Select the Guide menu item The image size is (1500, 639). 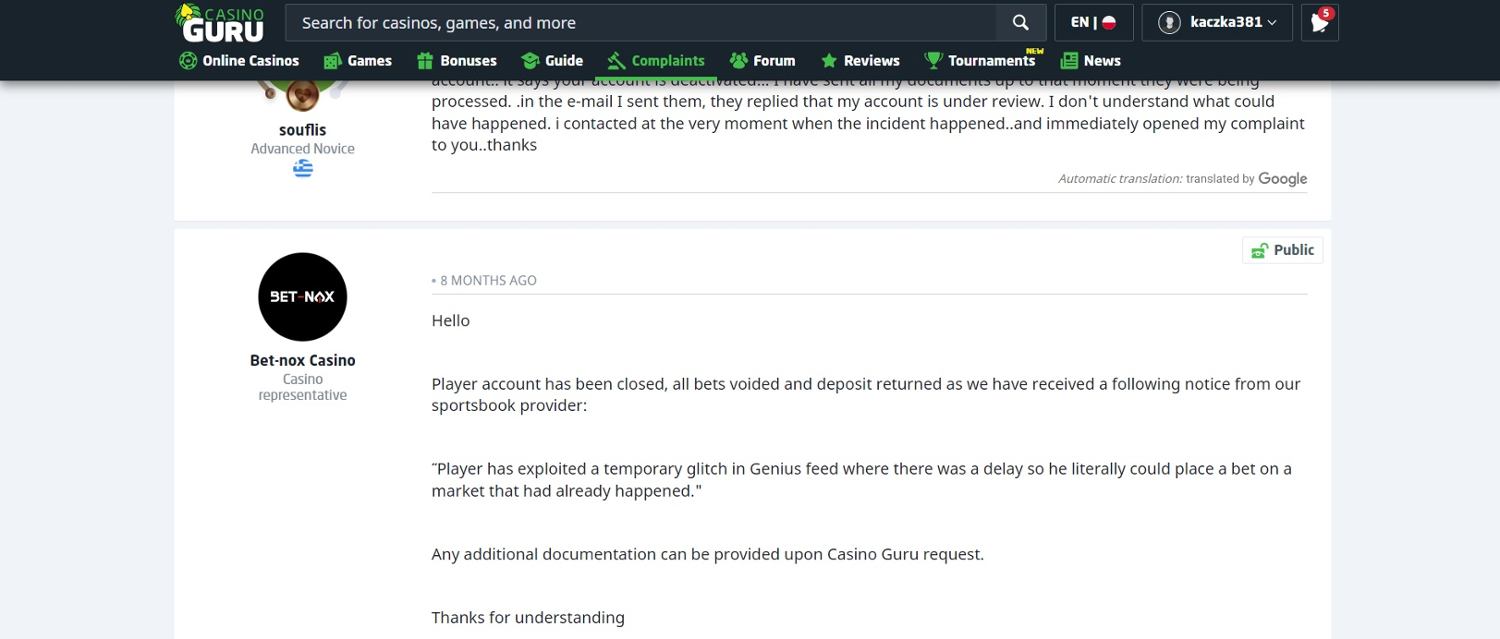[x=552, y=61]
